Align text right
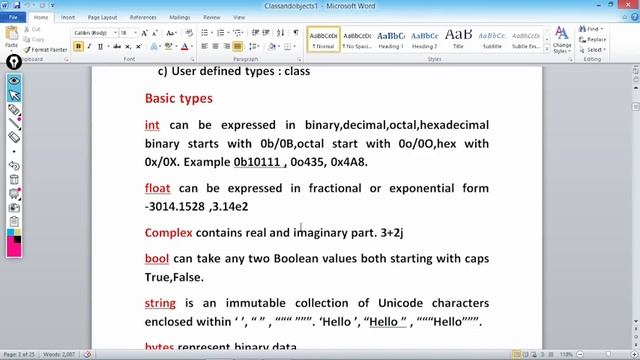The height and width of the screenshot is (360, 640). pos(227,47)
